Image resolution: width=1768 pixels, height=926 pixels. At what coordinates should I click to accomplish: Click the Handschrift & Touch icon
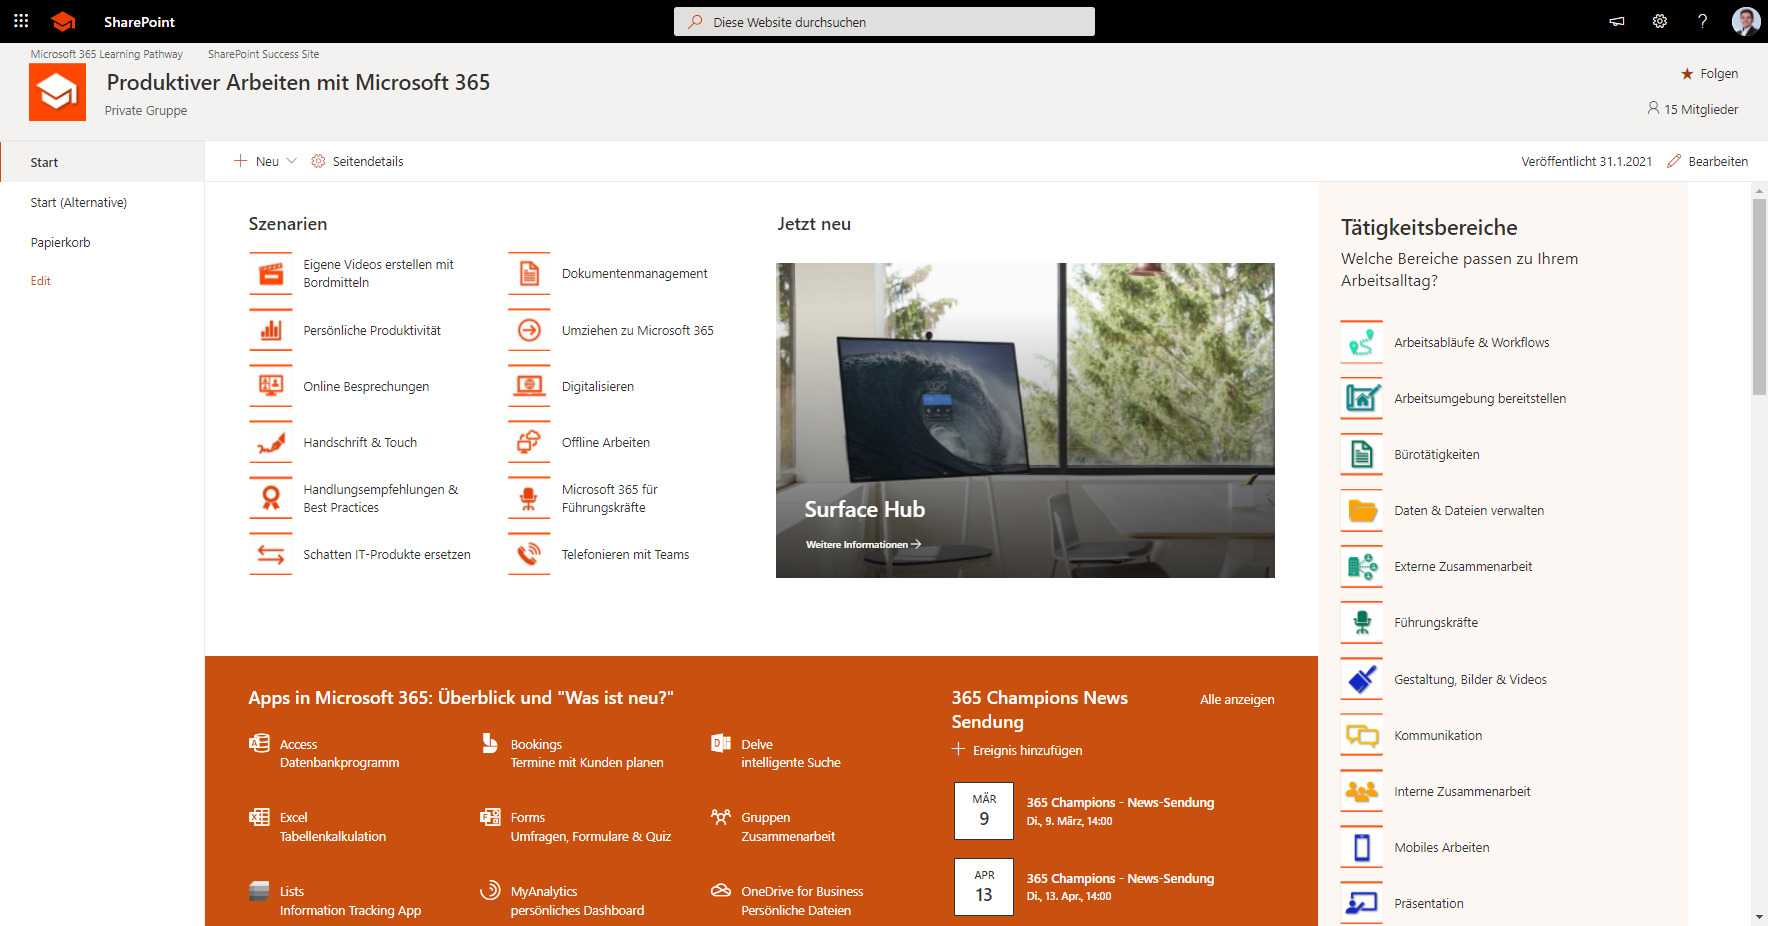(271, 442)
